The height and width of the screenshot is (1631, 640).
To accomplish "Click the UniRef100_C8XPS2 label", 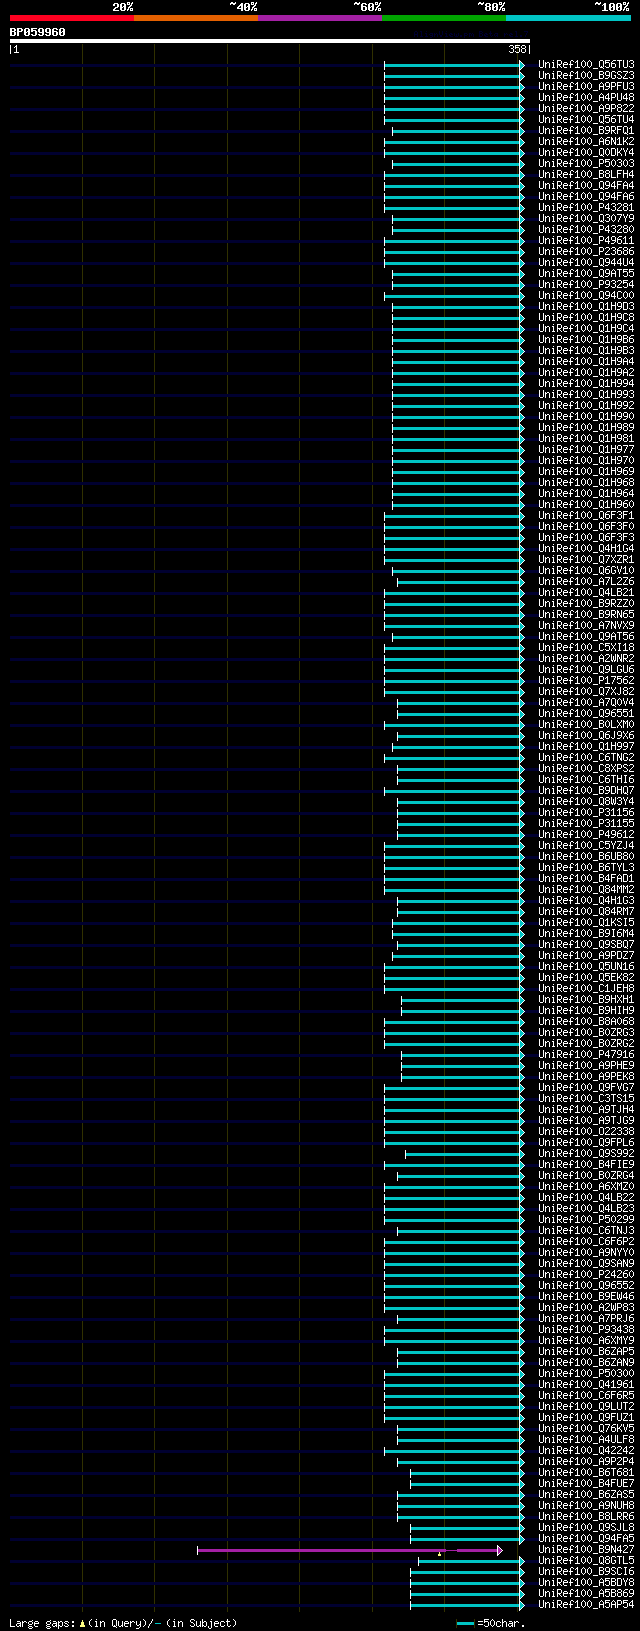I will pos(586,768).
